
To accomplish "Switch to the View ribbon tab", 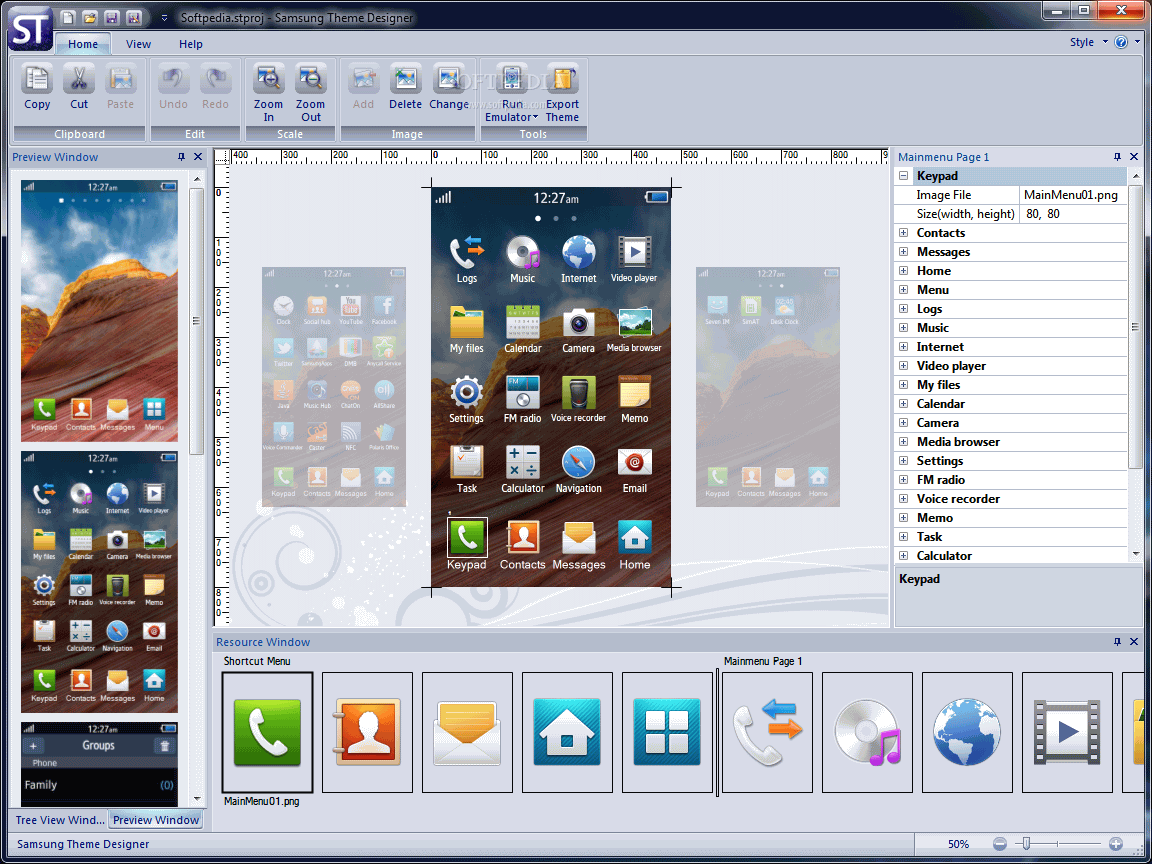I will (x=138, y=44).
